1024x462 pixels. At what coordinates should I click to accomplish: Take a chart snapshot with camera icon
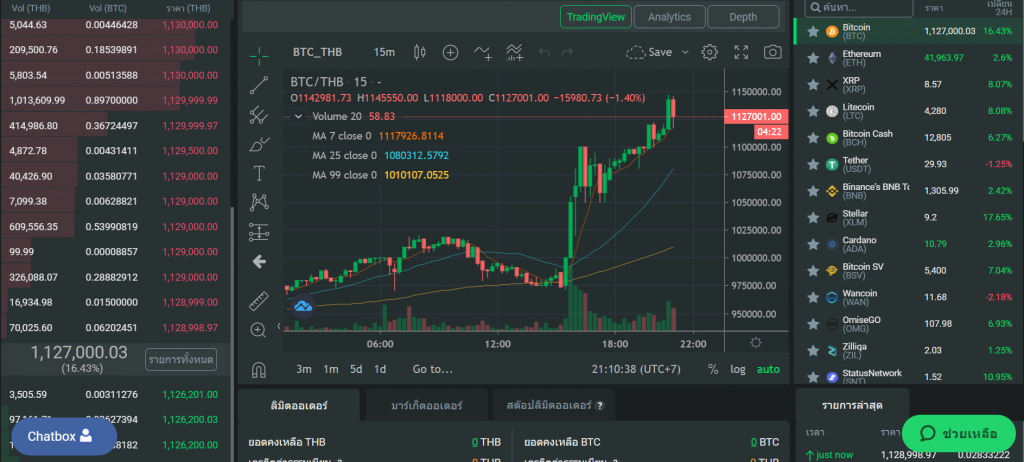pyautogui.click(x=773, y=52)
